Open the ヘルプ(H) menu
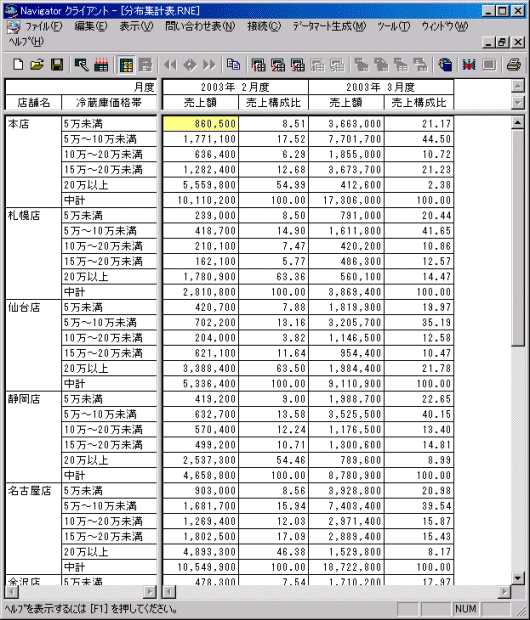 26,42
